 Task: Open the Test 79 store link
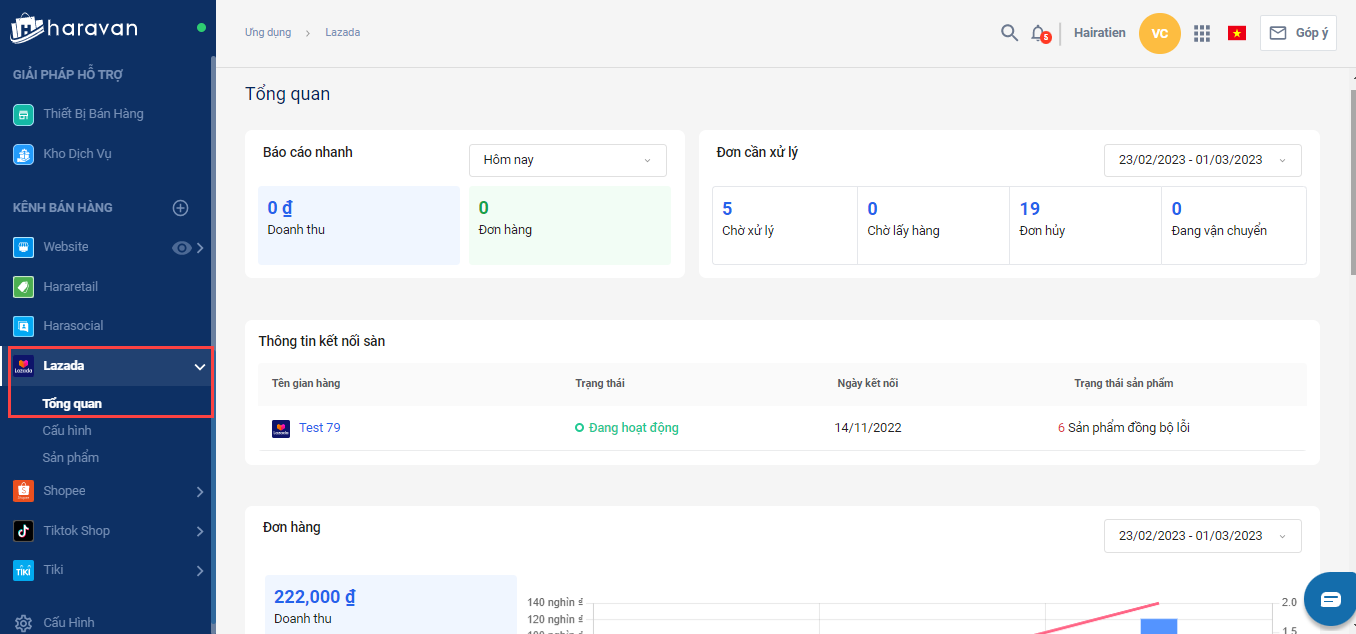[319, 428]
